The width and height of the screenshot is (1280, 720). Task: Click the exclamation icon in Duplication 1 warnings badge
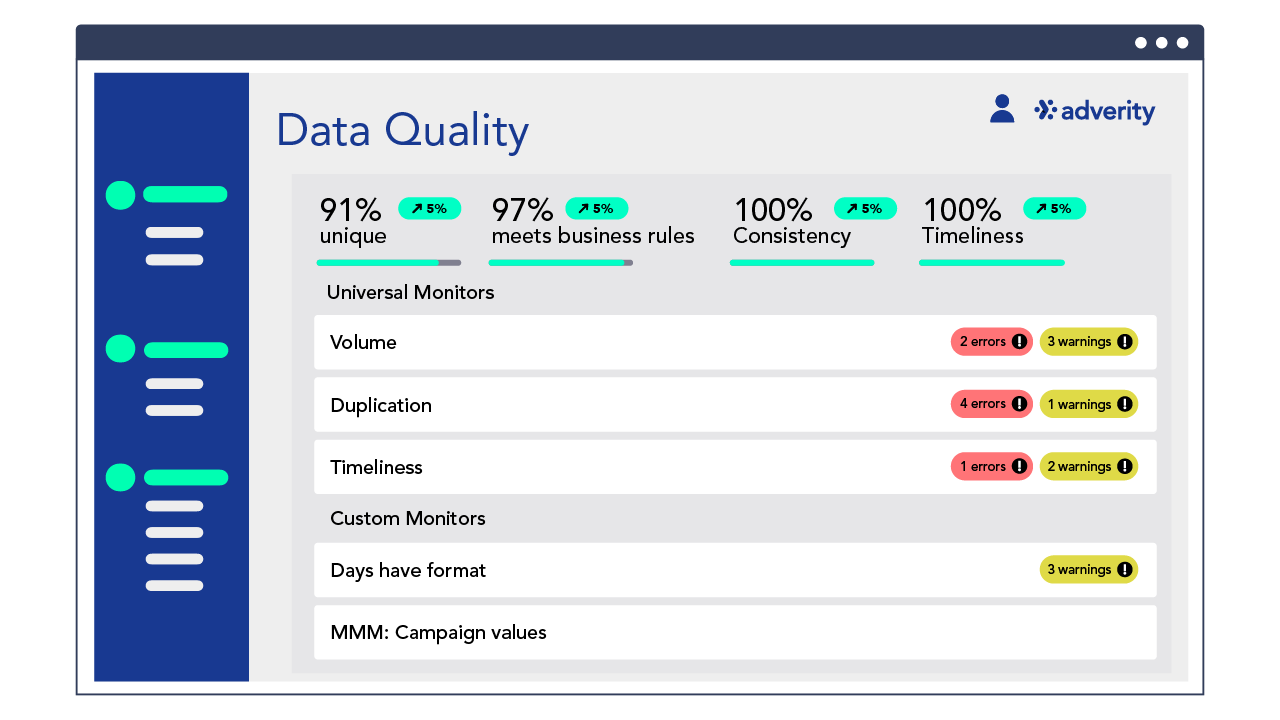[x=1125, y=404]
